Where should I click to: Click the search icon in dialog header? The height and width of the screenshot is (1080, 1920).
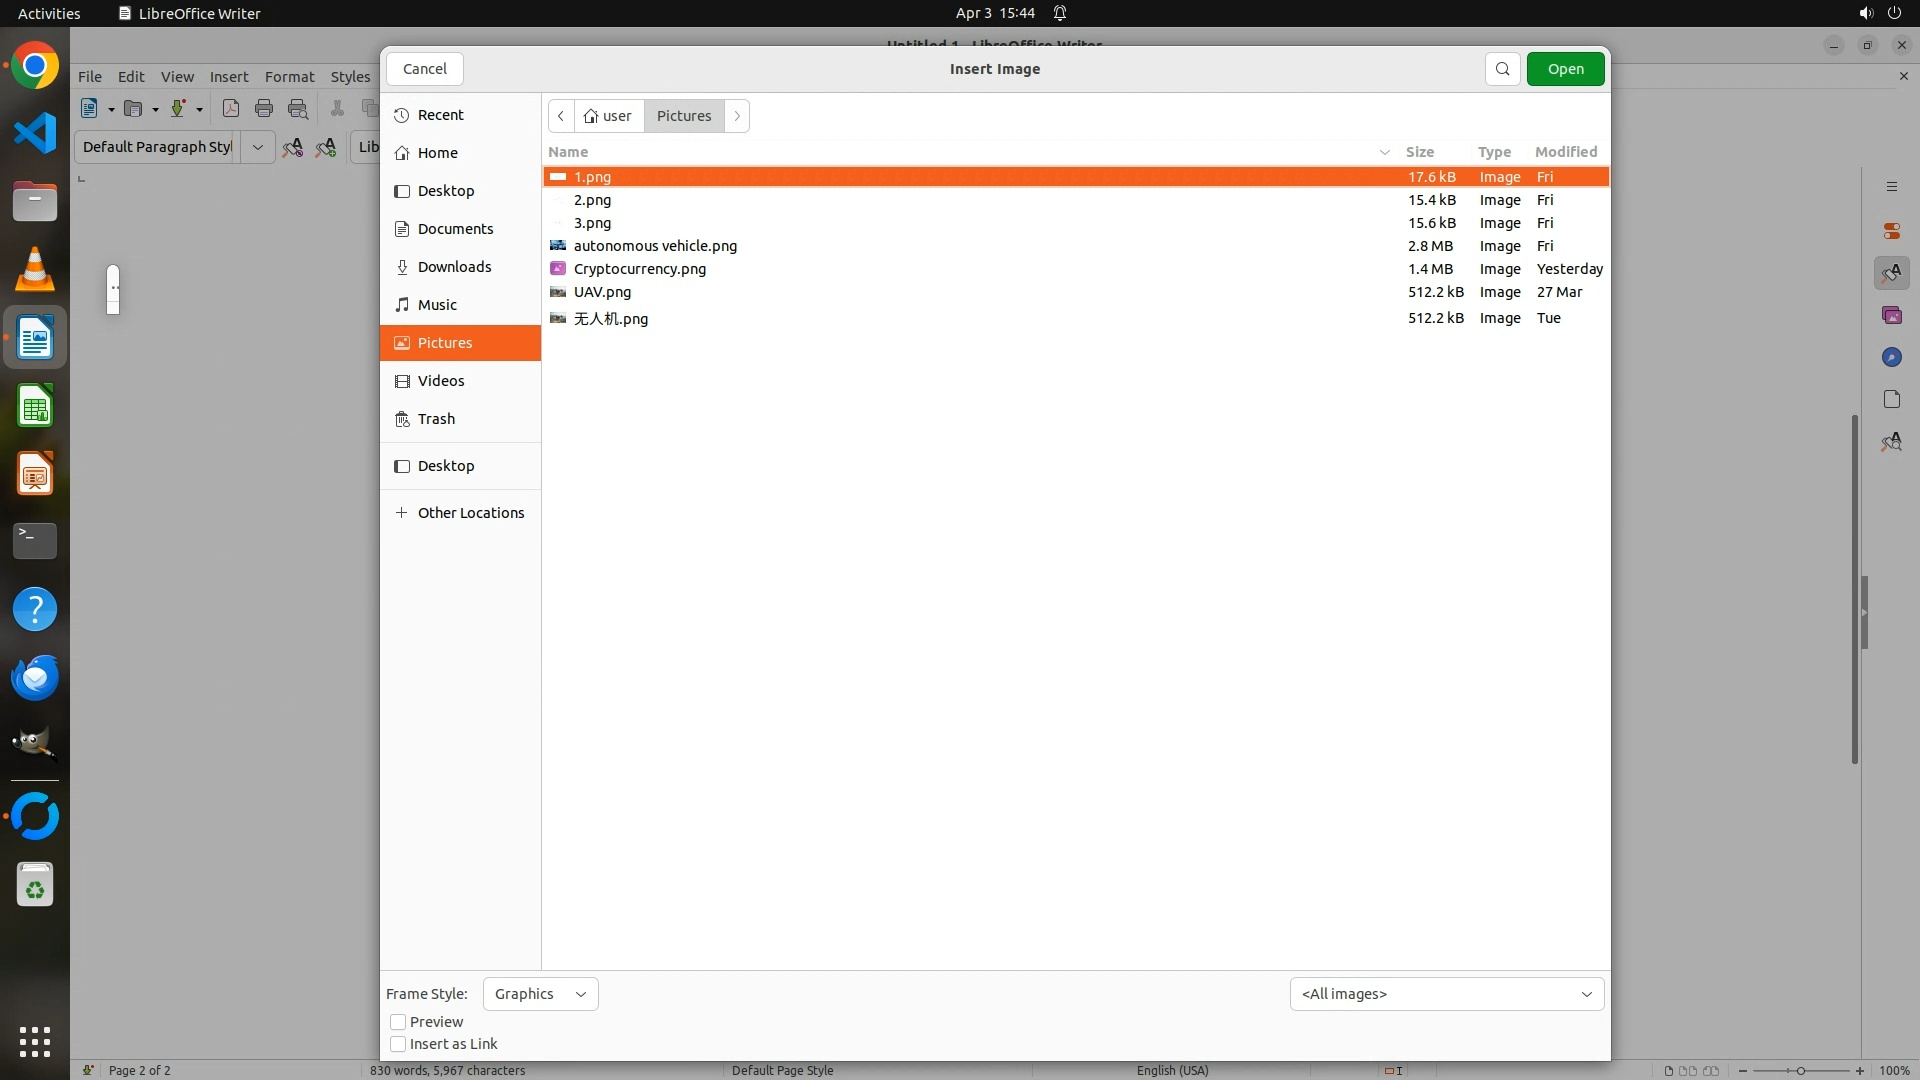[x=1502, y=69]
